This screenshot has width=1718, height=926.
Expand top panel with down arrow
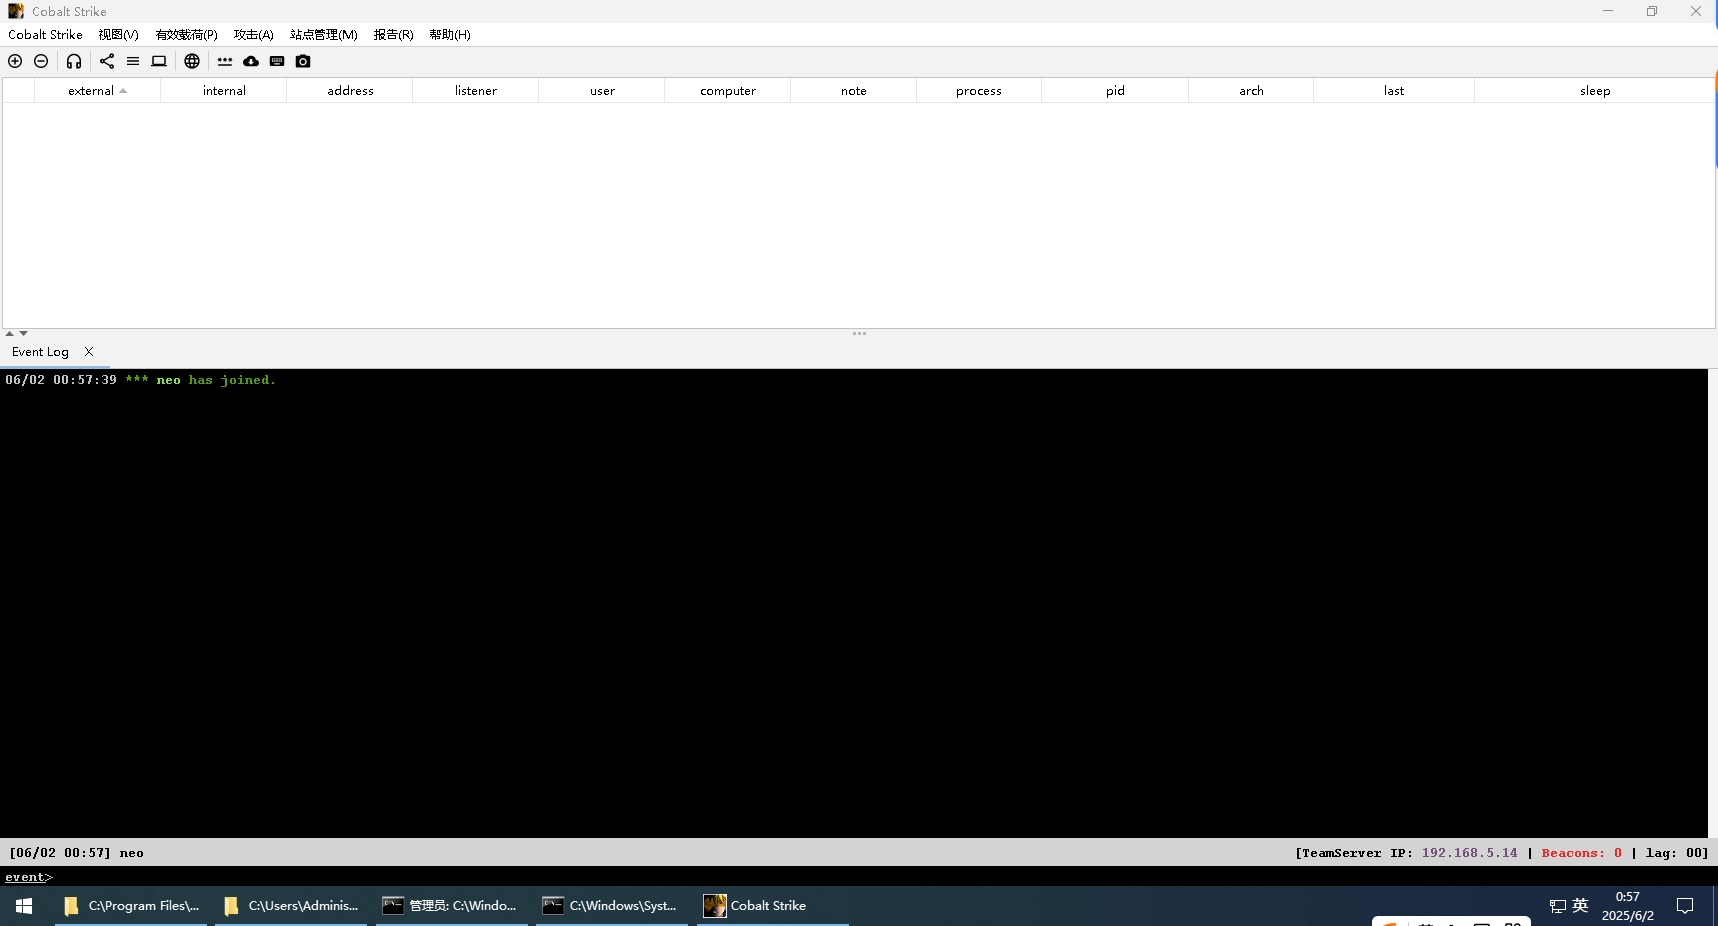(x=23, y=334)
